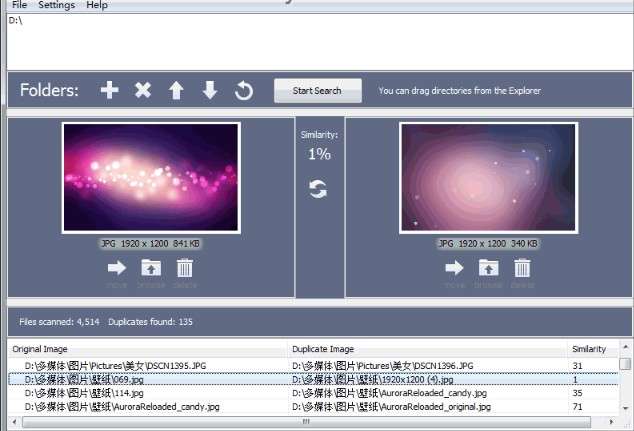Move folder up with up arrow icon
The width and height of the screenshot is (634, 431).
click(x=176, y=90)
